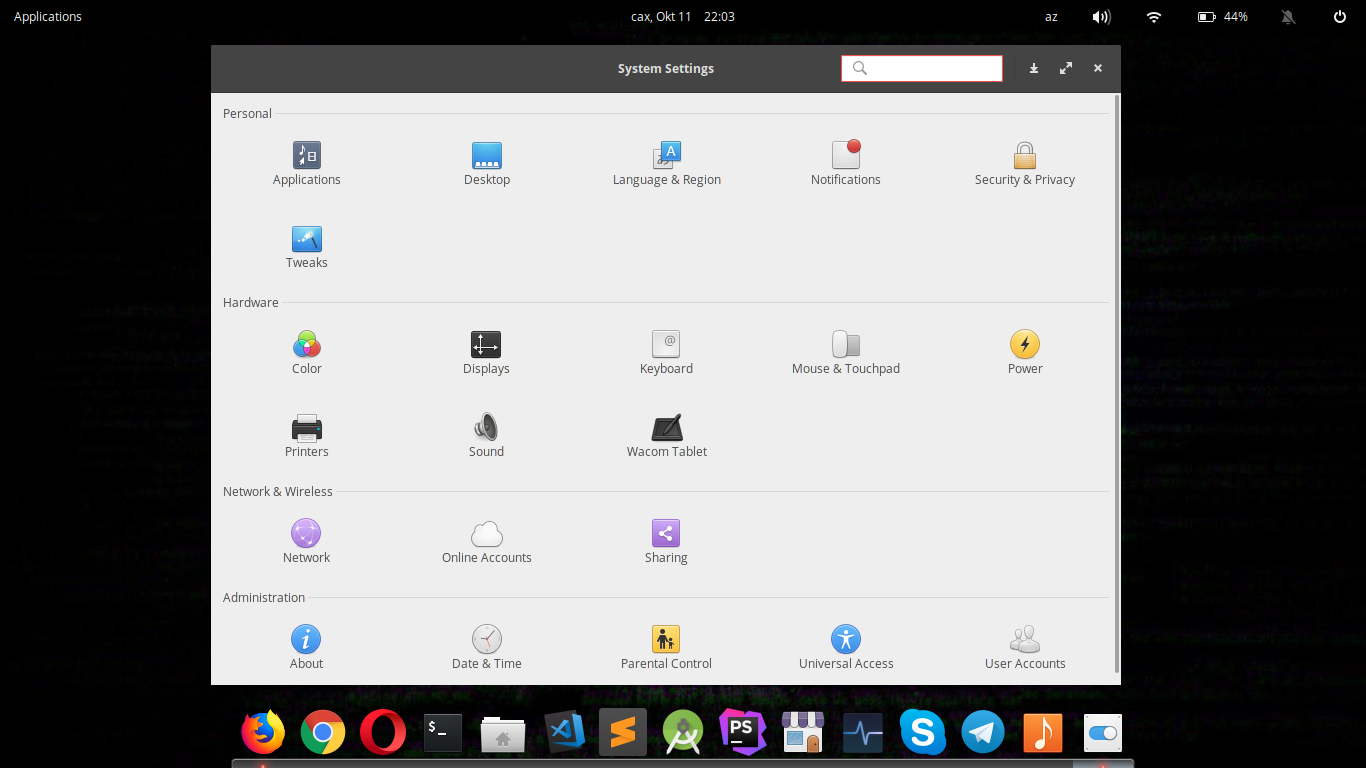The image size is (1366, 768).
Task: Launch PhpStorm from the dock
Action: click(x=743, y=733)
